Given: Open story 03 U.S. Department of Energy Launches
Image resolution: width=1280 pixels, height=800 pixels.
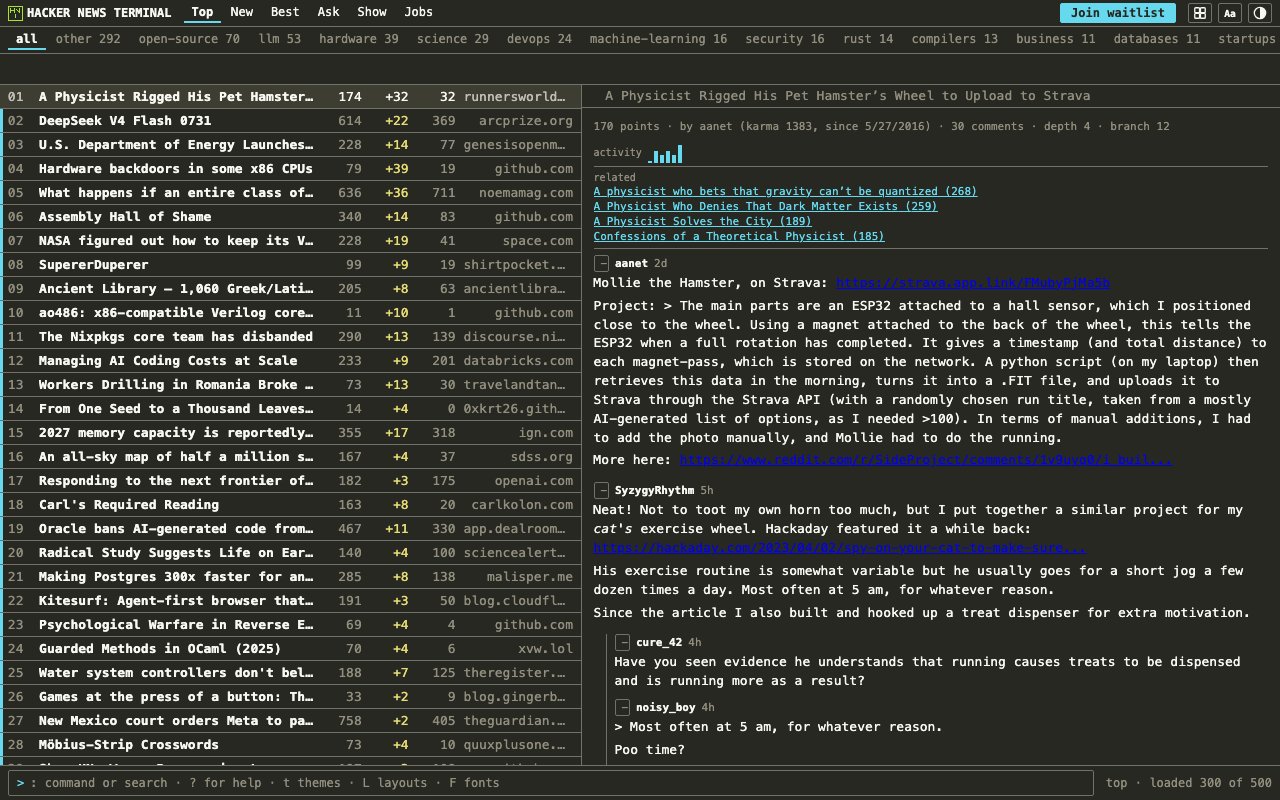Looking at the screenshot, I should coord(290,145).
